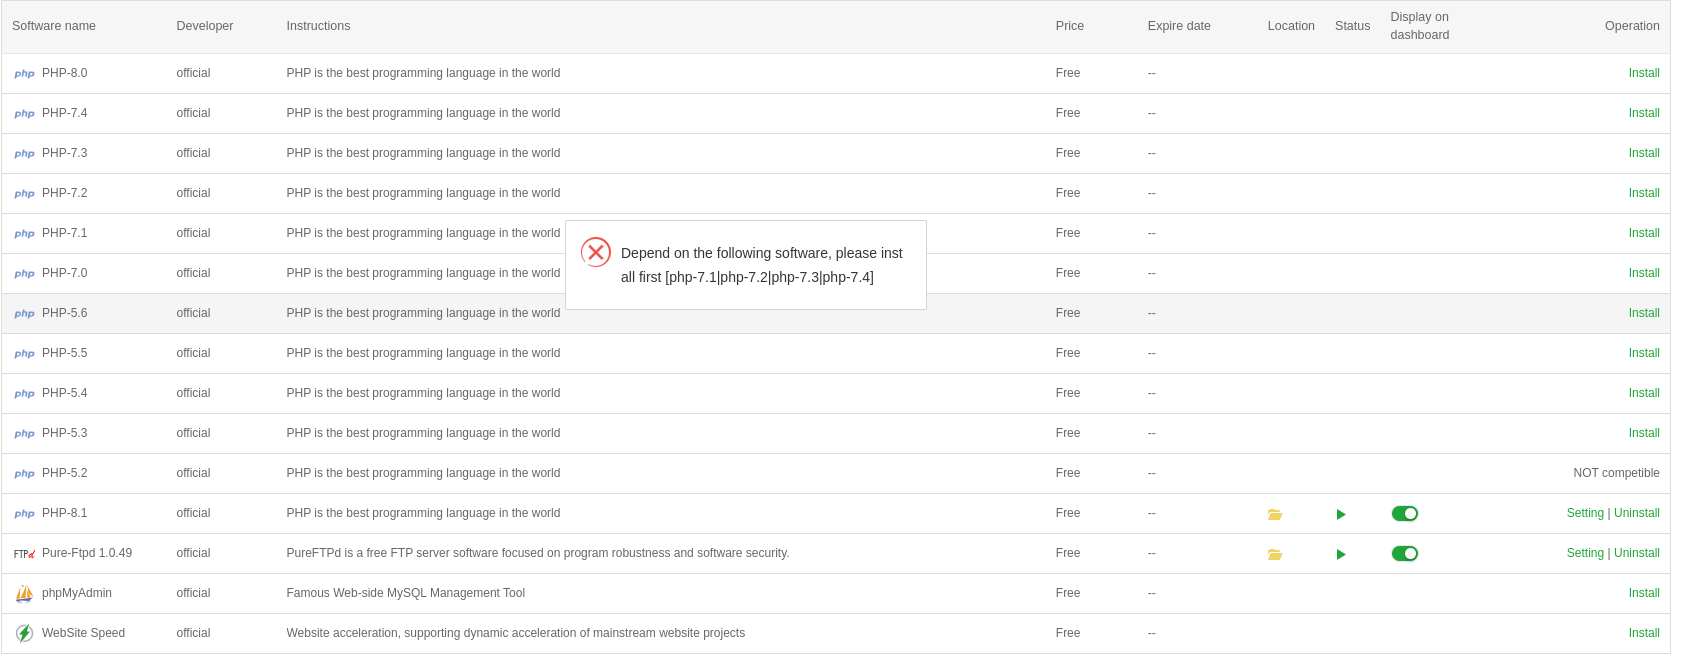Click the phpMyAdmin sailboat icon
Screen dimensions: 1684x657
tap(24, 593)
